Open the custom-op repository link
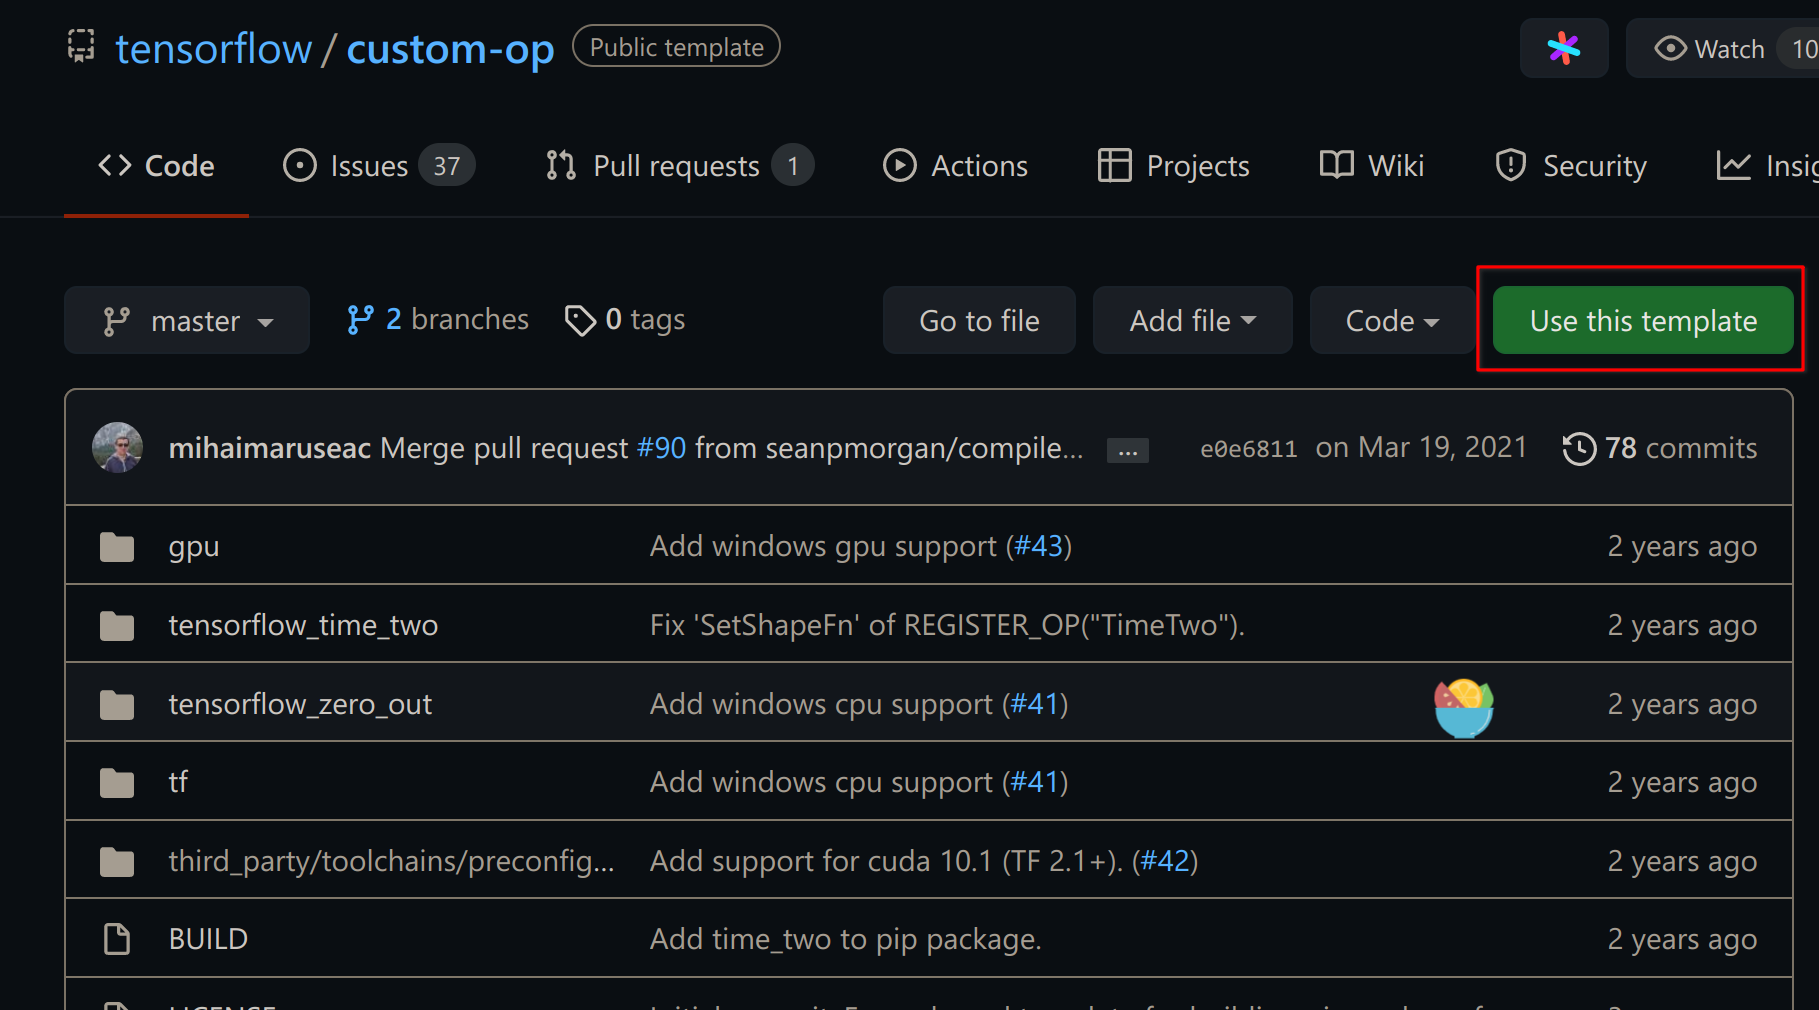The width and height of the screenshot is (1819, 1010). [450, 49]
